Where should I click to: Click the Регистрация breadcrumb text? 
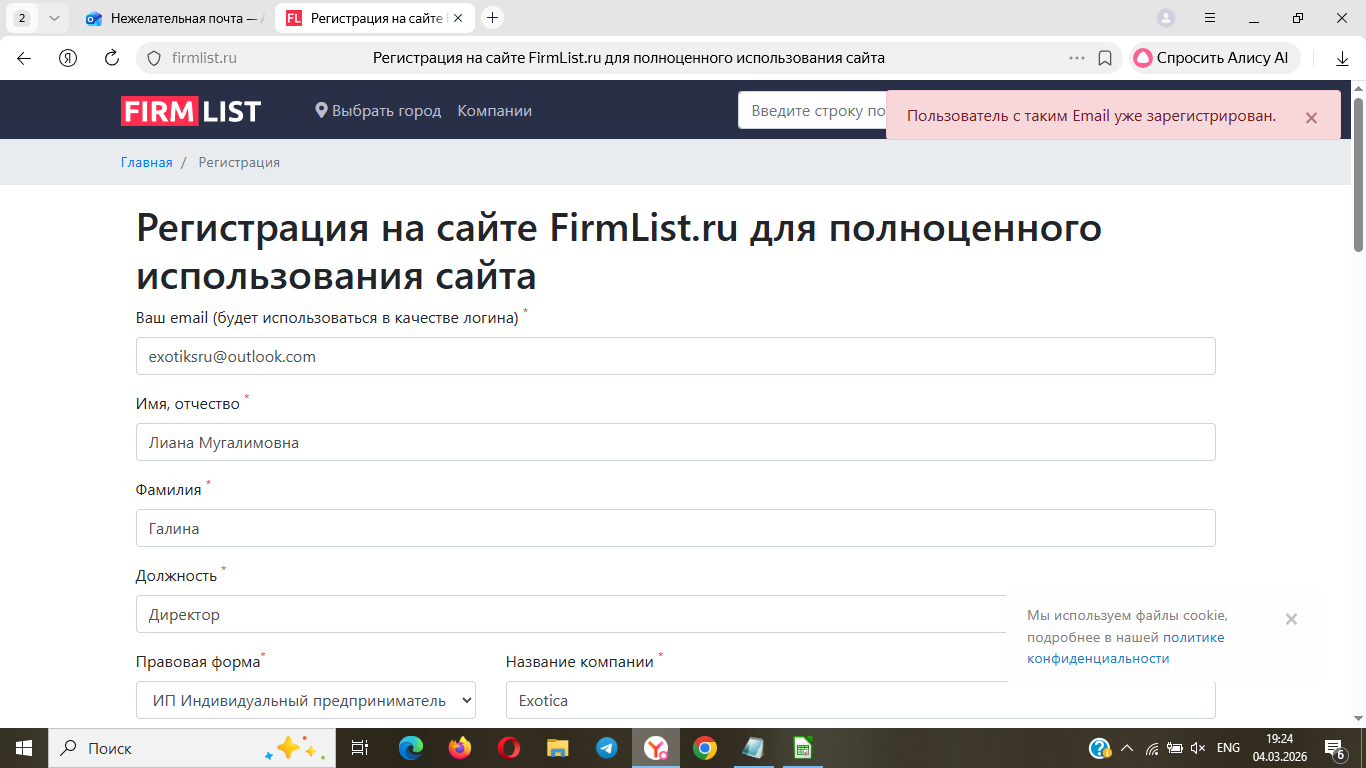[239, 162]
